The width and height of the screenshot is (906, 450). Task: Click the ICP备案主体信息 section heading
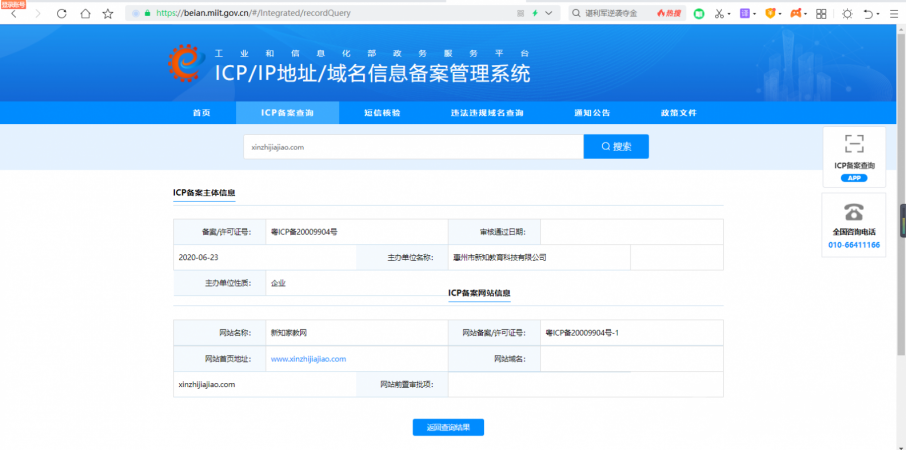click(x=204, y=193)
